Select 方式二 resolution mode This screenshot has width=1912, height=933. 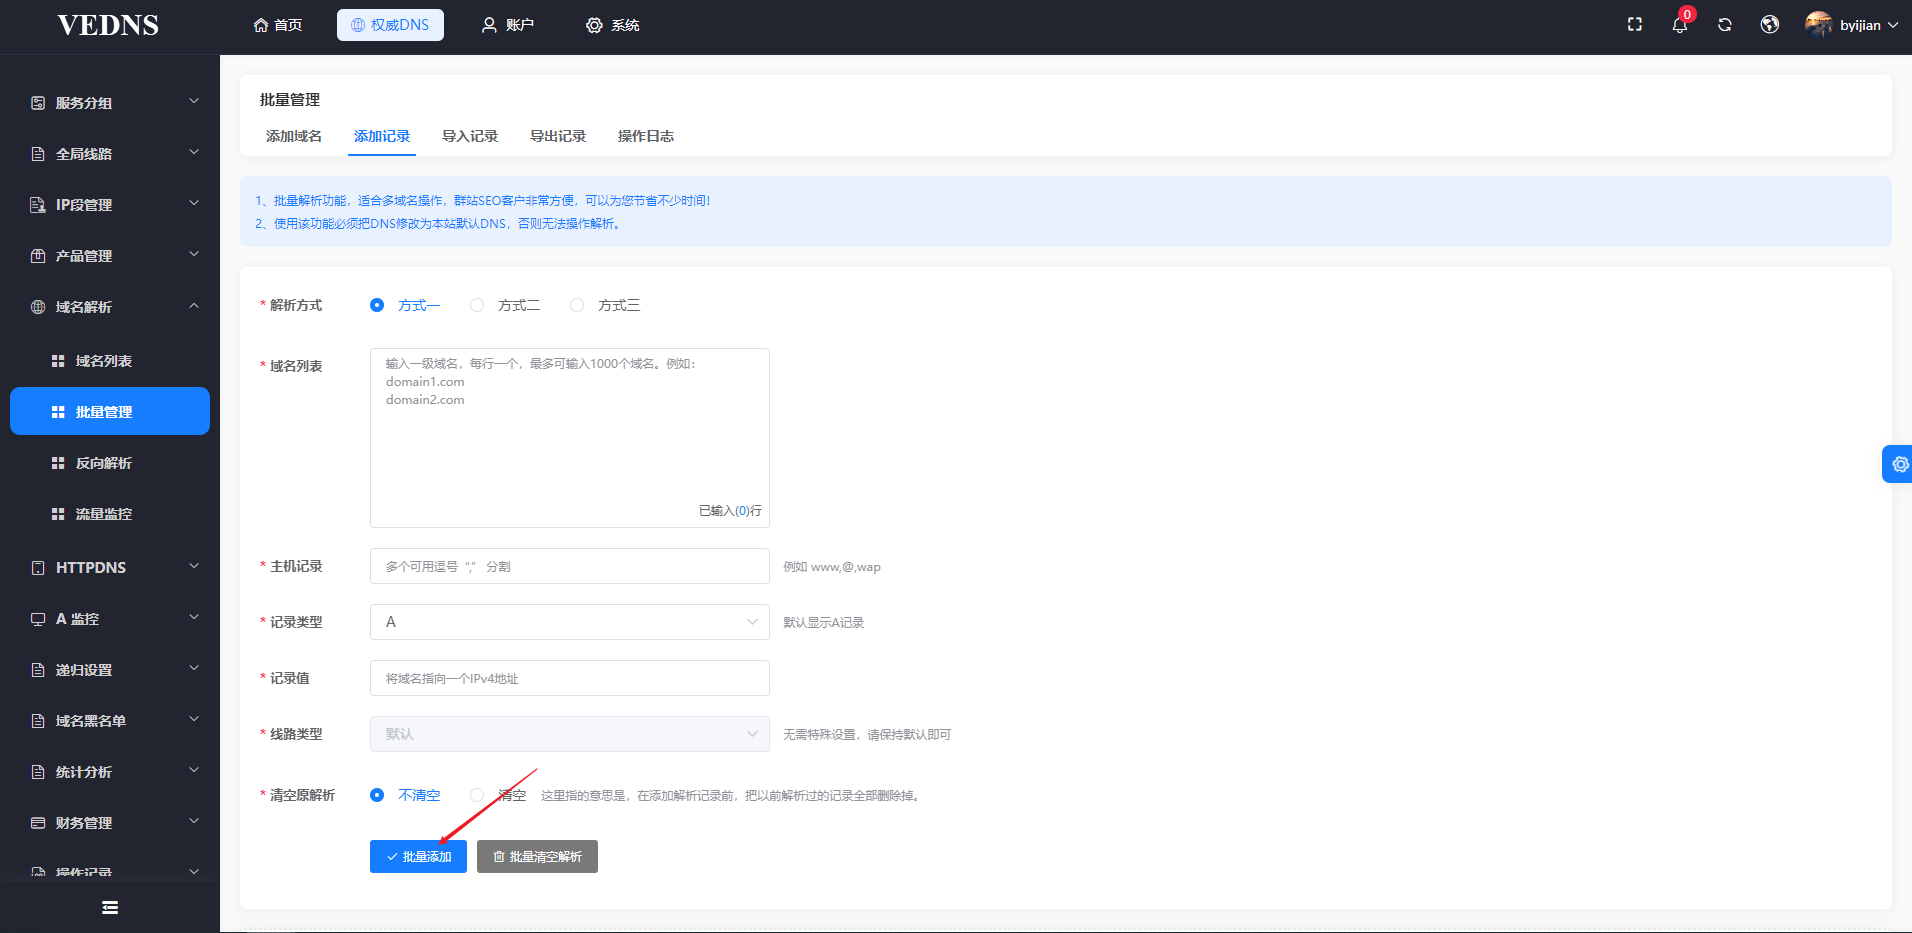point(505,305)
